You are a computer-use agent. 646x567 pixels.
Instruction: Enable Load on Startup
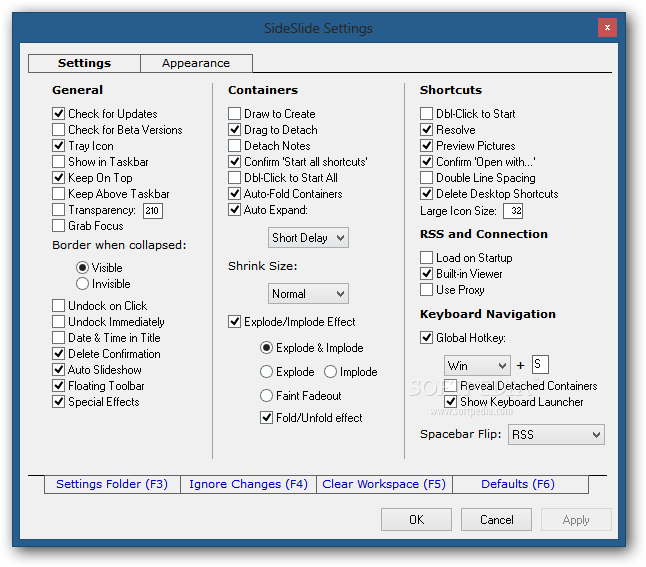[x=426, y=258]
